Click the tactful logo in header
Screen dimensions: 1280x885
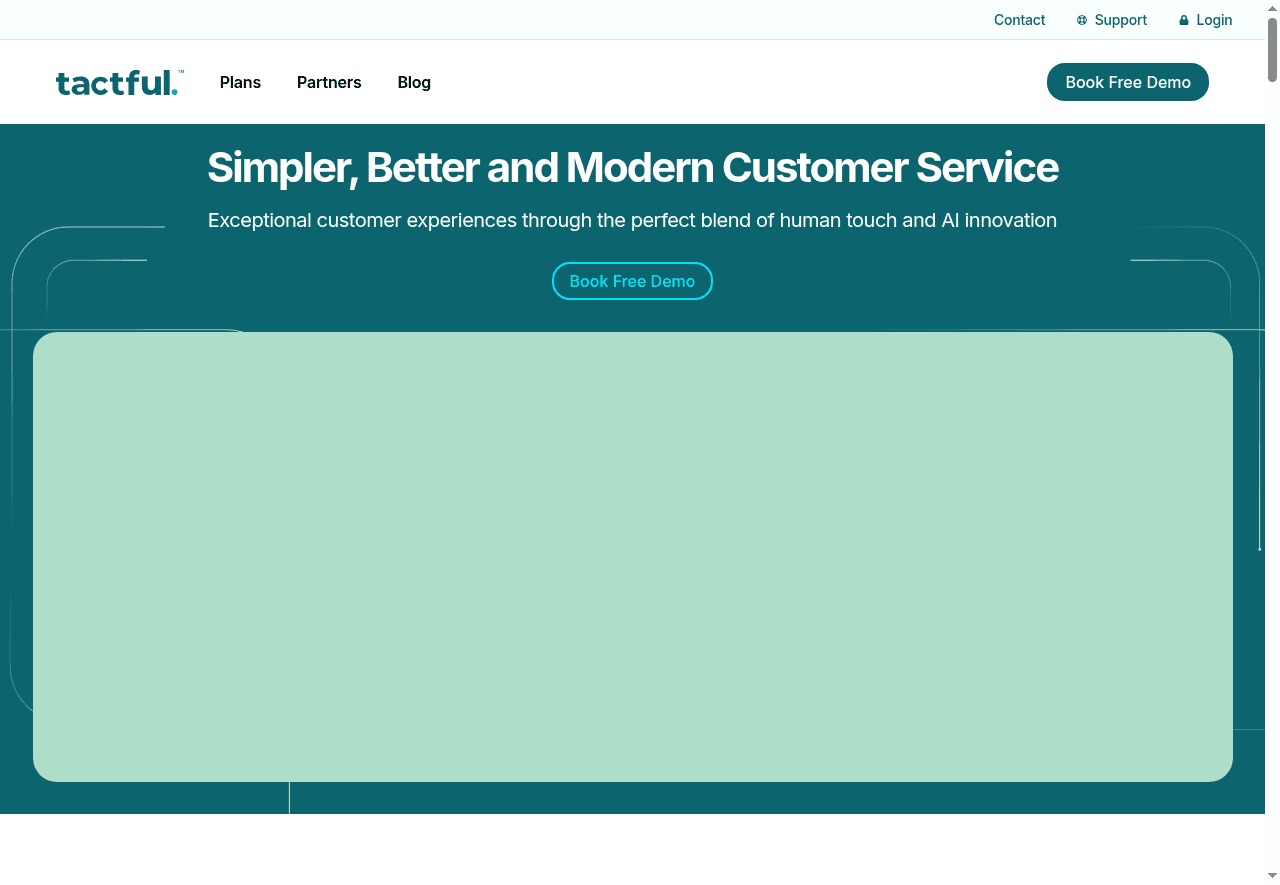[x=115, y=83]
